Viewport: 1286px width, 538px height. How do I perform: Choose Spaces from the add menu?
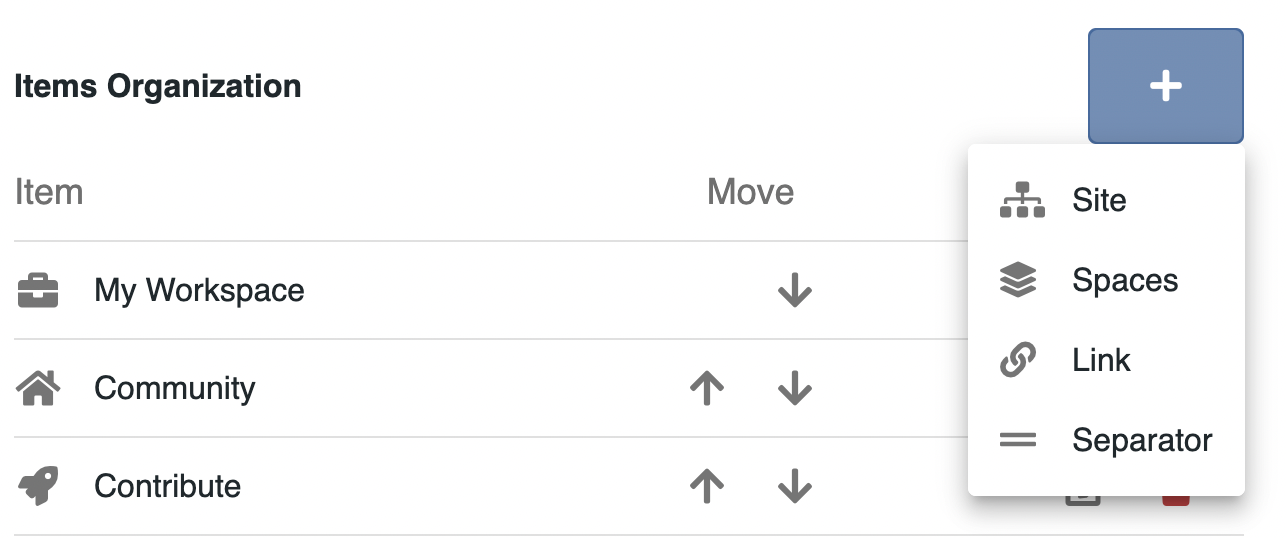tap(1125, 280)
